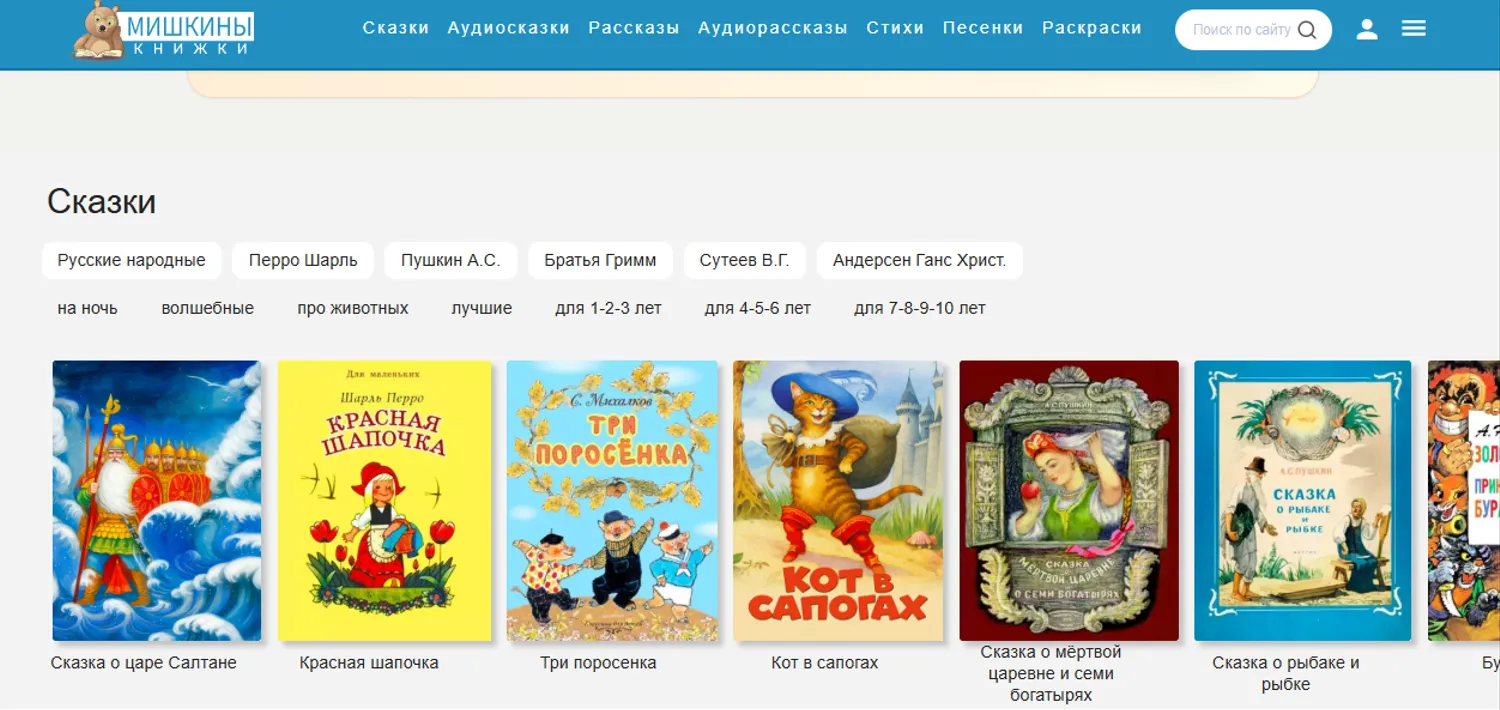The width and height of the screenshot is (1500, 710).
Task: Click the лучшие tag link
Action: click(x=482, y=308)
